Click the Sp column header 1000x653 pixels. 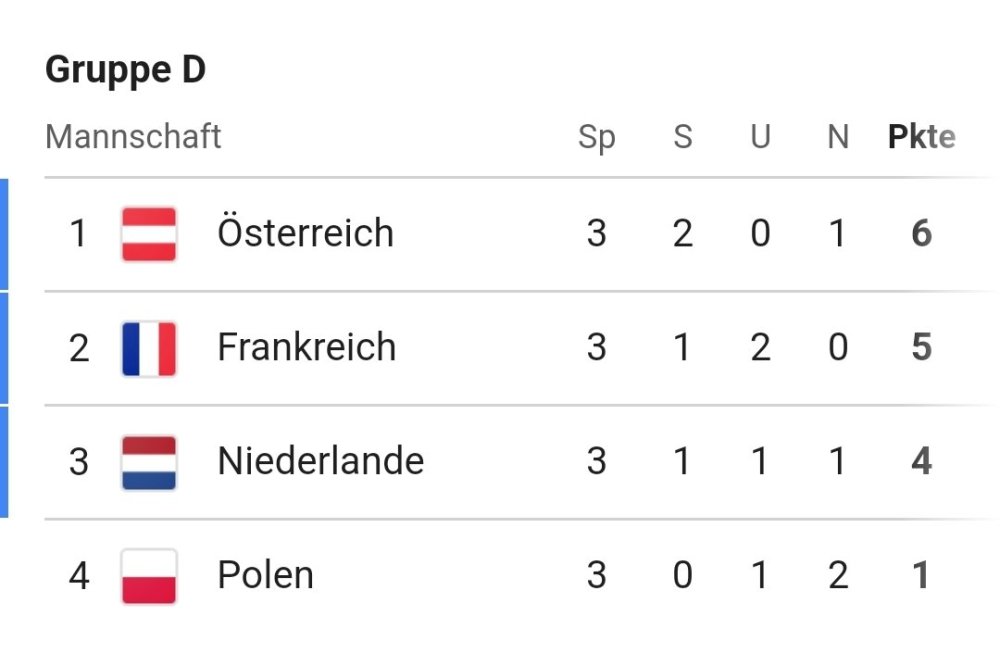click(x=597, y=137)
